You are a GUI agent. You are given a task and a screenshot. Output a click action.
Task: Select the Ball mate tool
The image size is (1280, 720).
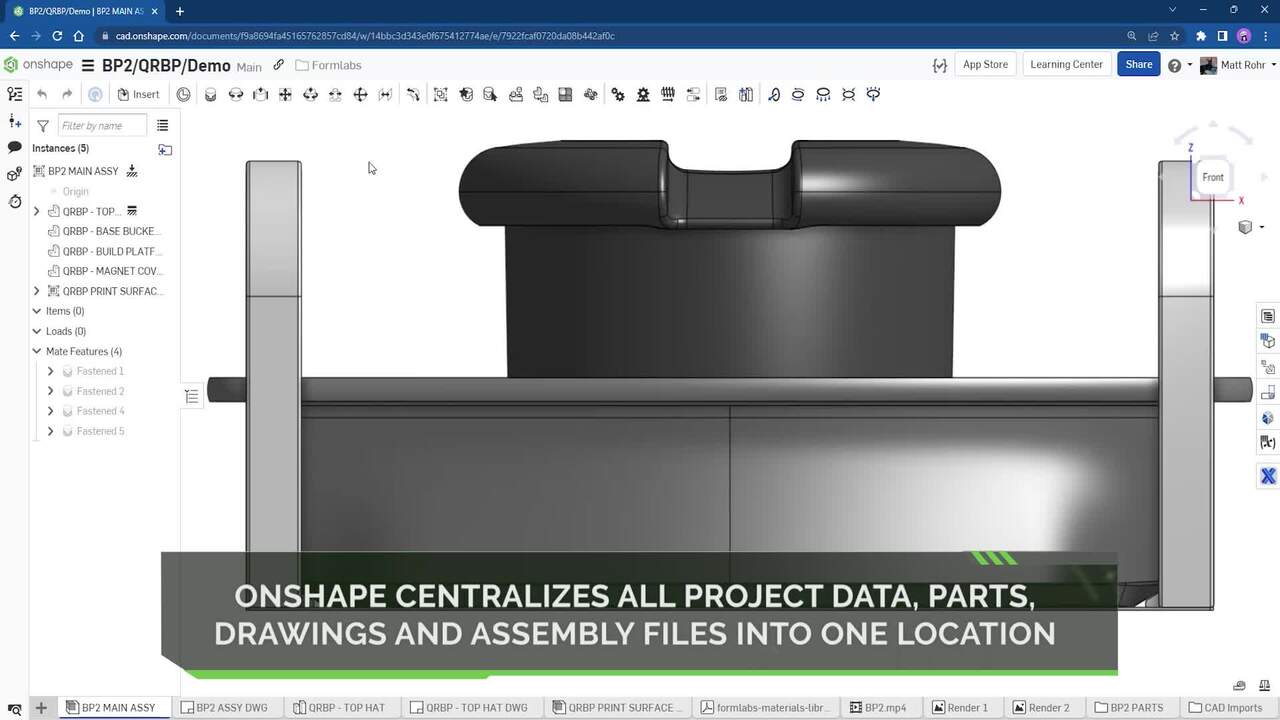click(x=361, y=94)
